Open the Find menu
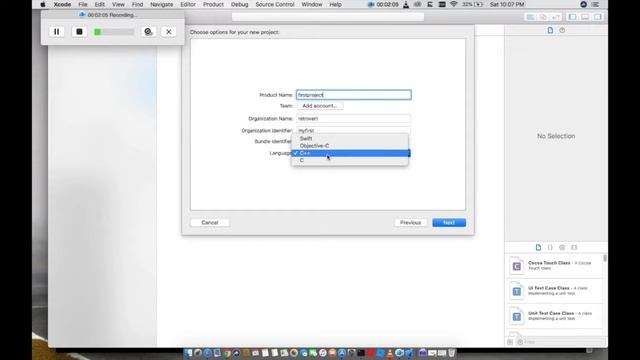 [137, 4]
